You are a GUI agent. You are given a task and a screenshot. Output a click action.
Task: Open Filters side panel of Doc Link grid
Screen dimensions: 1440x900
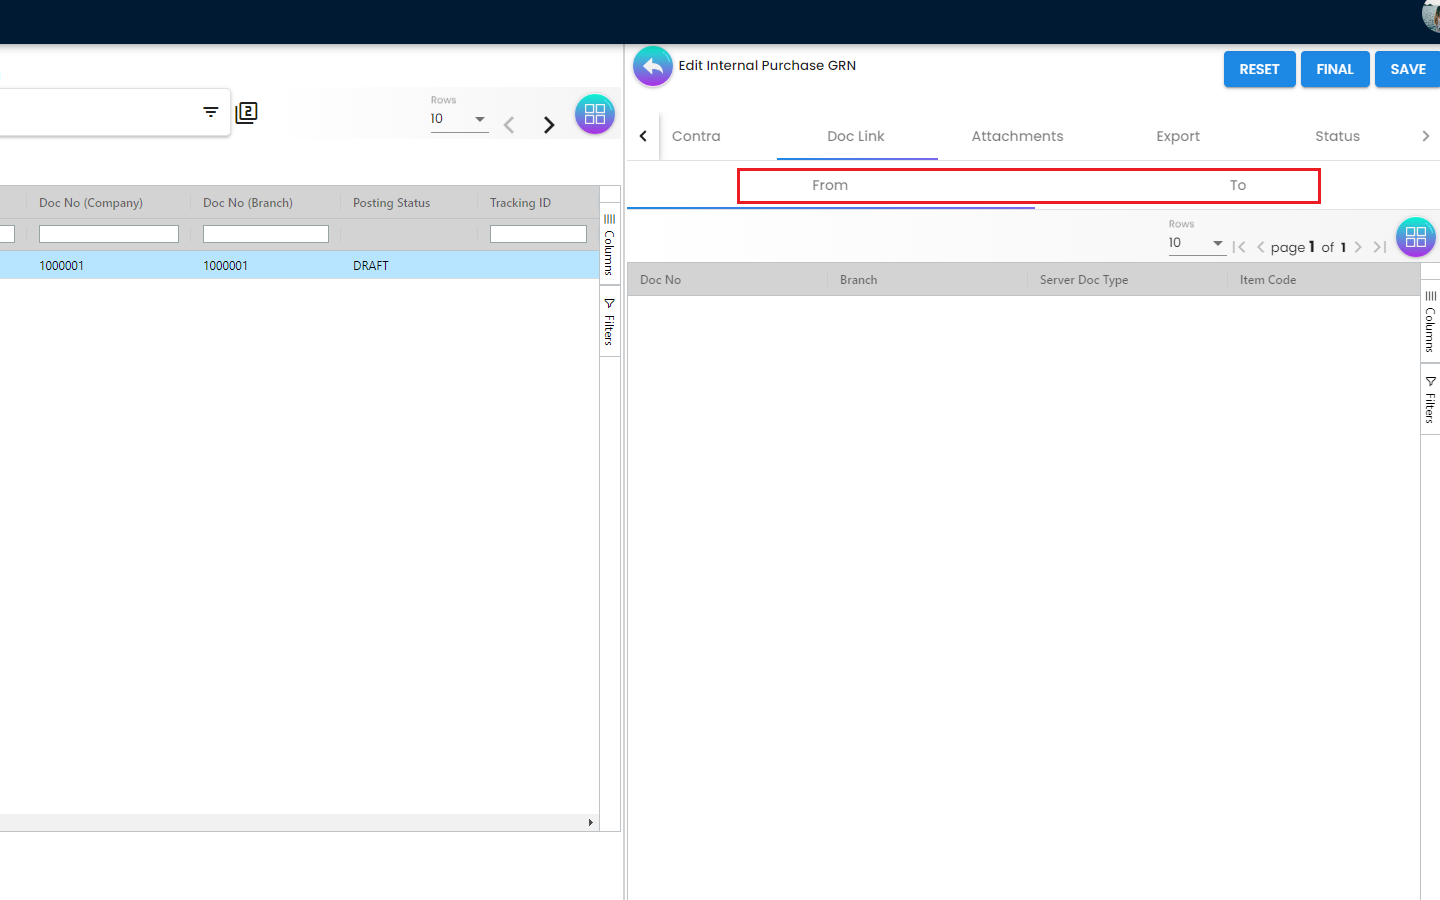[1430, 399]
